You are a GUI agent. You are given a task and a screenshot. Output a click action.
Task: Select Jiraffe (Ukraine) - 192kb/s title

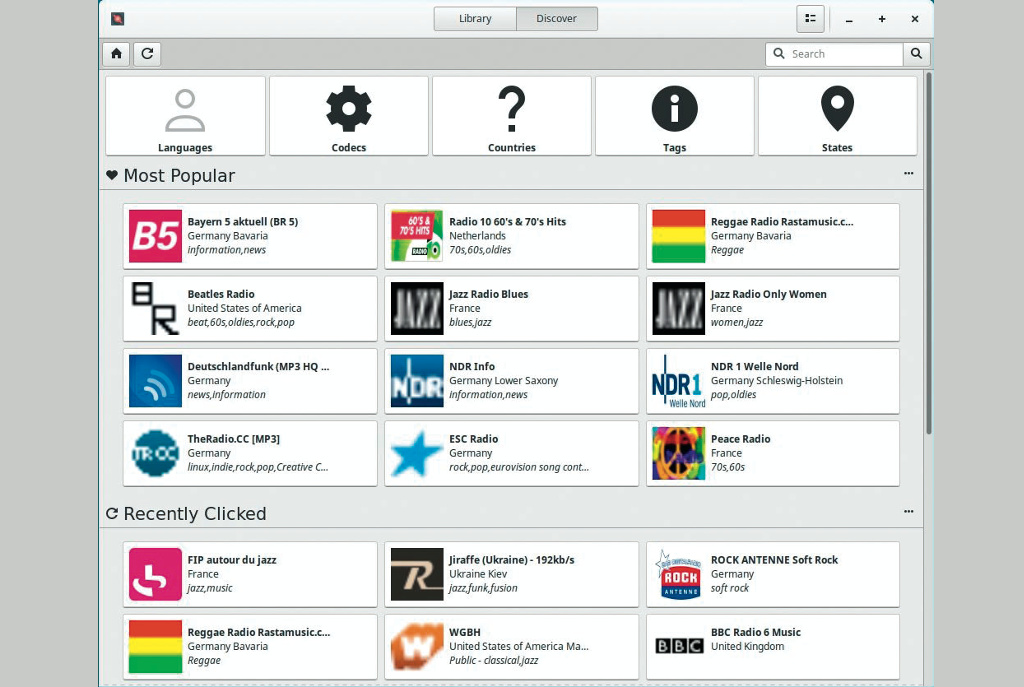pos(512,560)
